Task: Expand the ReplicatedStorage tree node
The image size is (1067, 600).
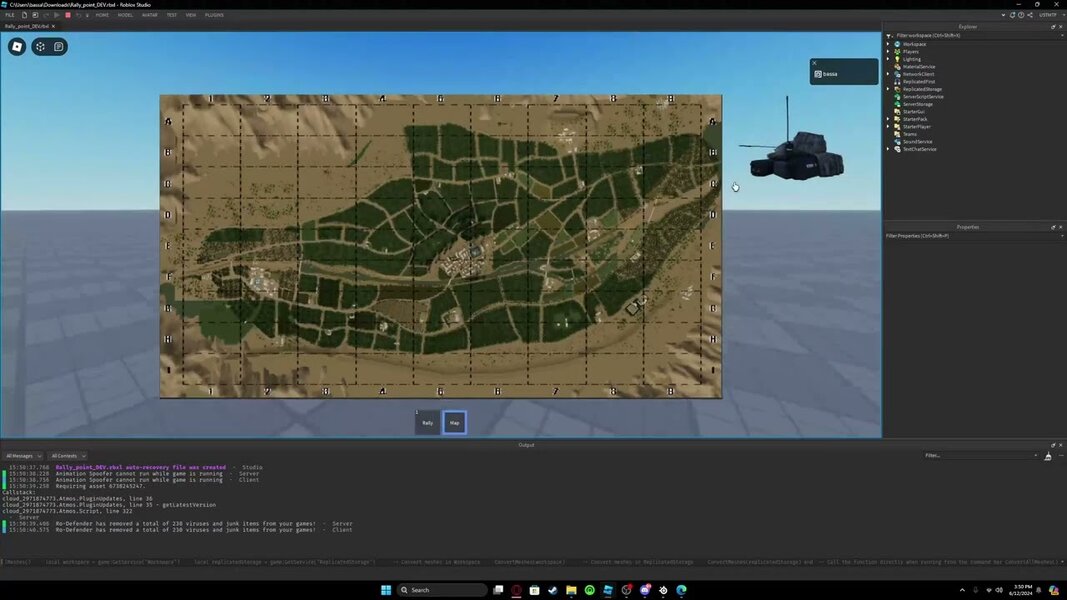Action: tap(888, 89)
